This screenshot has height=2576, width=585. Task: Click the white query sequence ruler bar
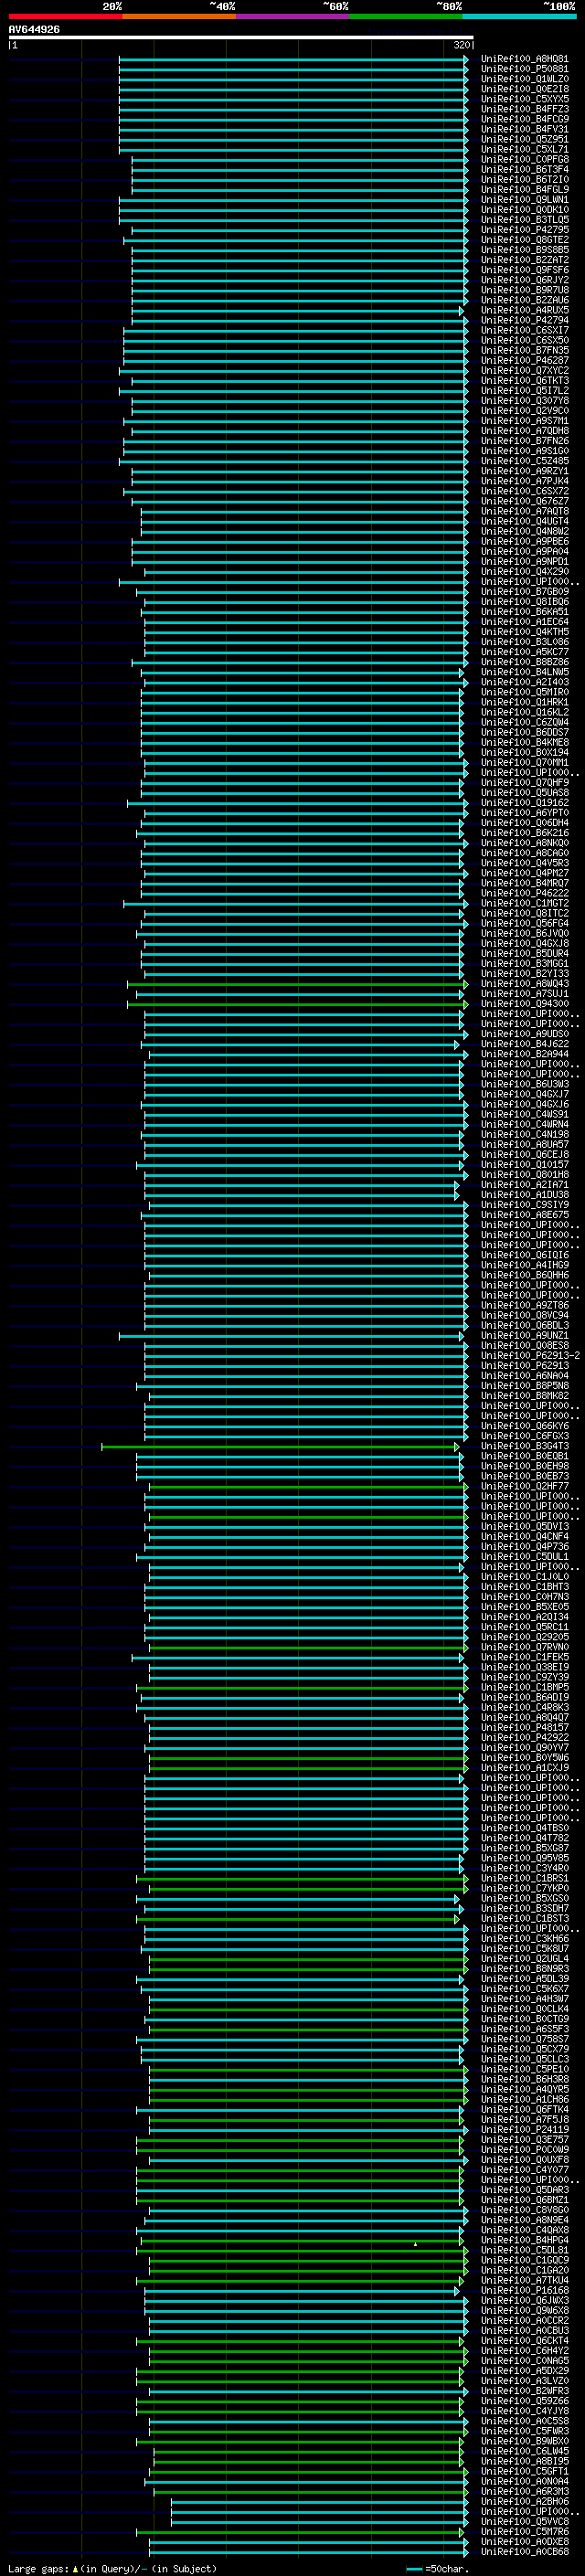[x=241, y=37]
